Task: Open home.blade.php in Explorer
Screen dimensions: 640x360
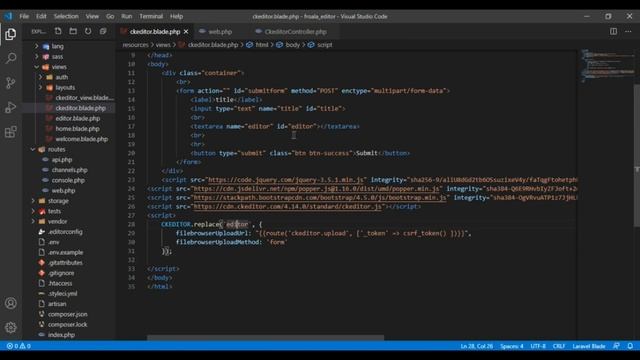Action: (77, 129)
